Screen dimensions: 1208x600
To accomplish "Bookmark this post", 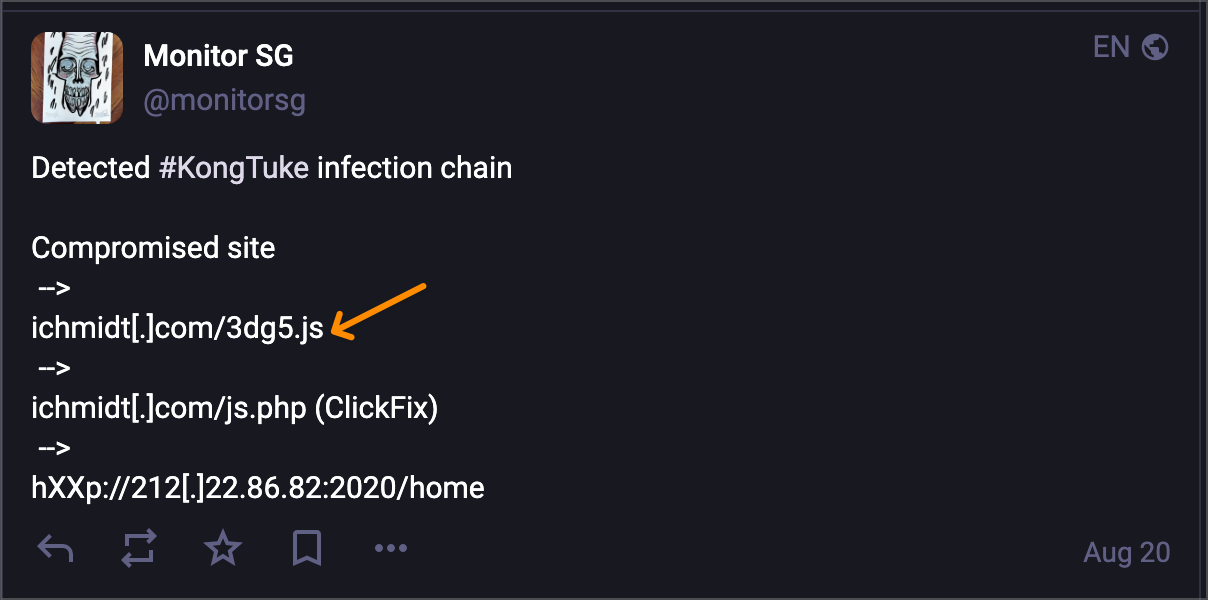I will click(307, 549).
